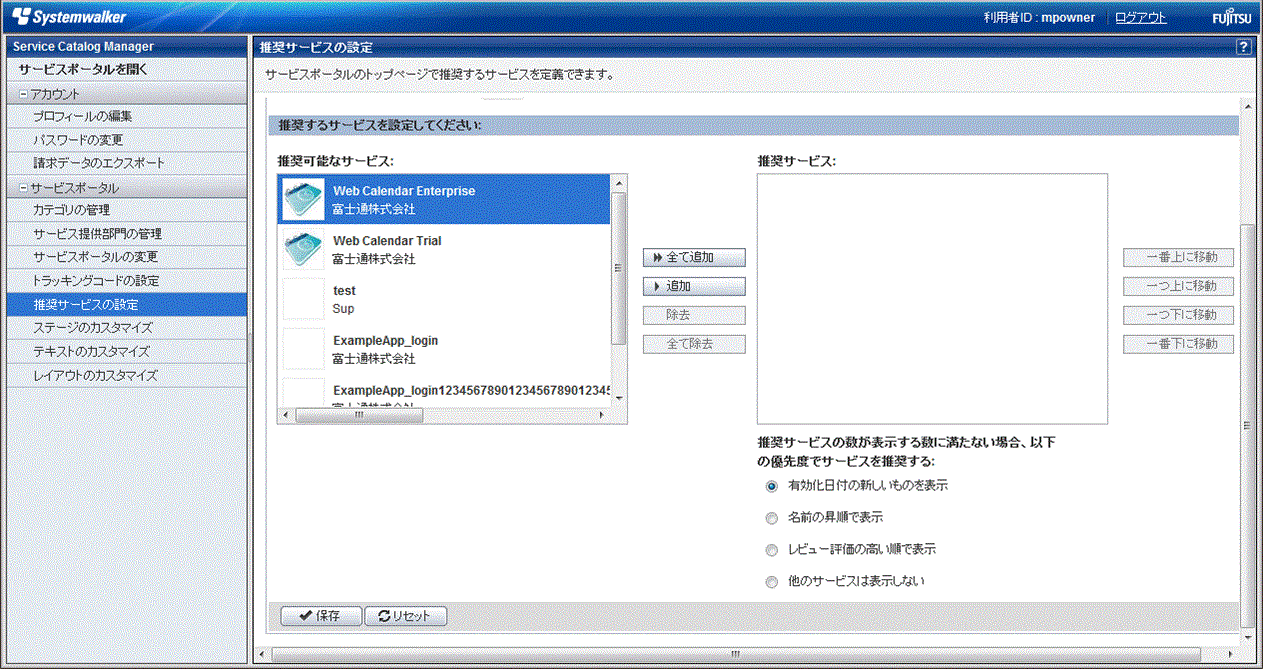Open プロフィールの編集 menu item
This screenshot has height=669, width=1263.
[127, 117]
